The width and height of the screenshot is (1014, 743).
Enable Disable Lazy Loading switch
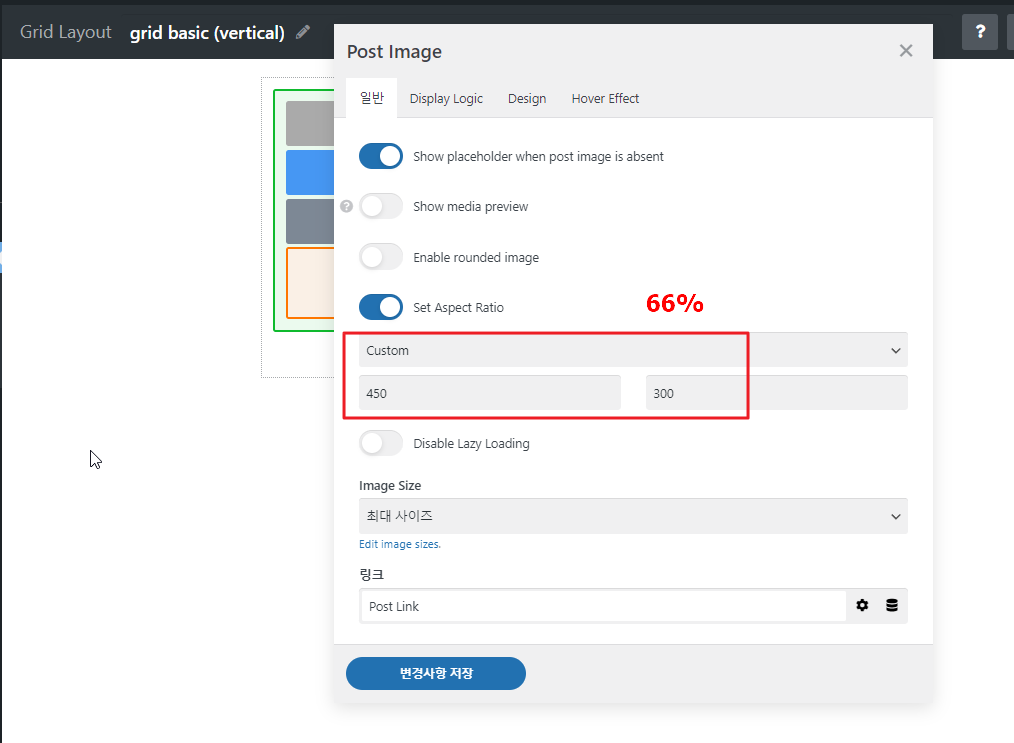381,443
